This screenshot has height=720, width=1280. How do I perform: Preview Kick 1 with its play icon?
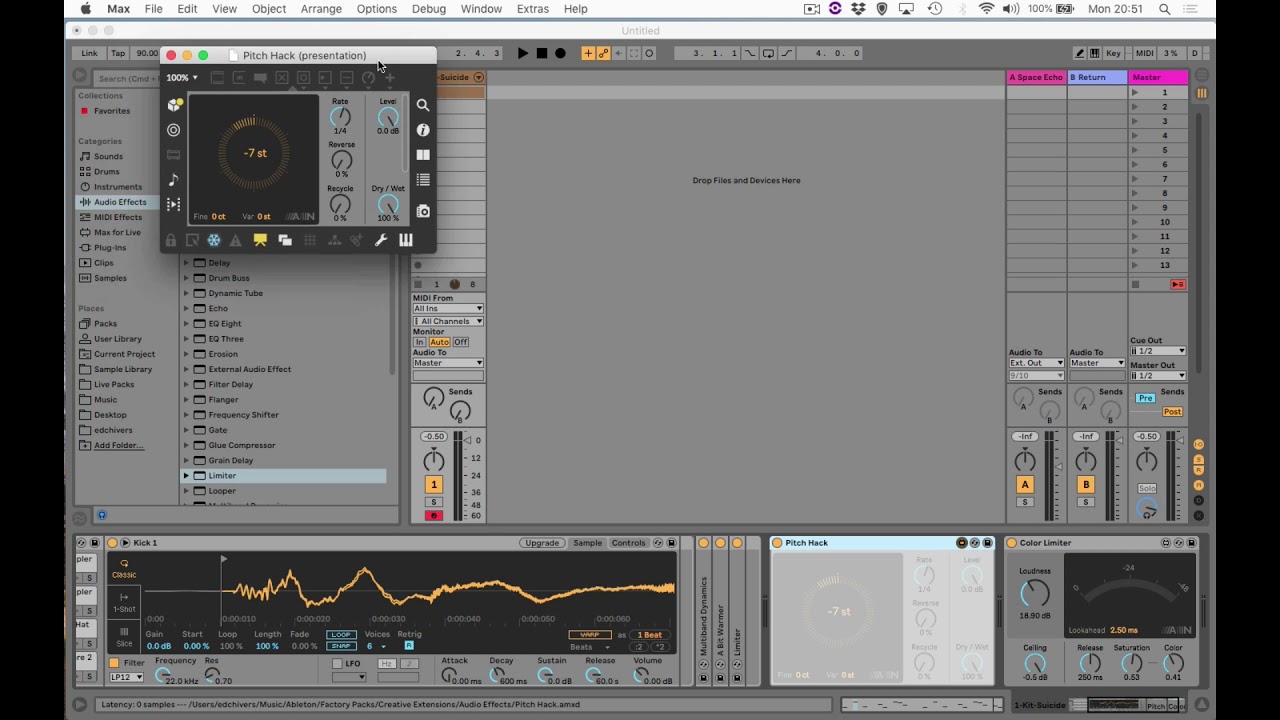click(x=125, y=543)
